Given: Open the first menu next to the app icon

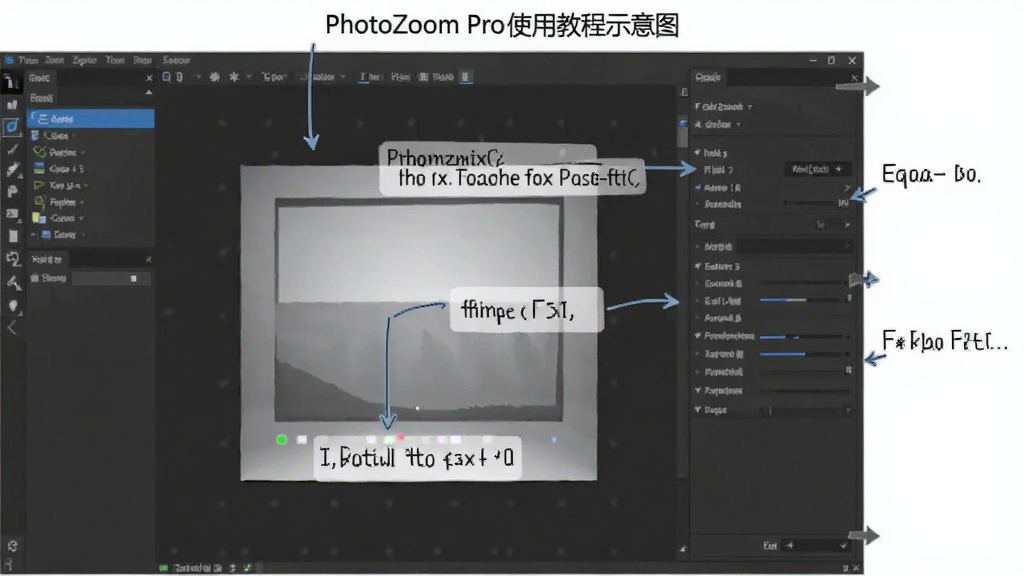Looking at the screenshot, I should tap(28, 60).
